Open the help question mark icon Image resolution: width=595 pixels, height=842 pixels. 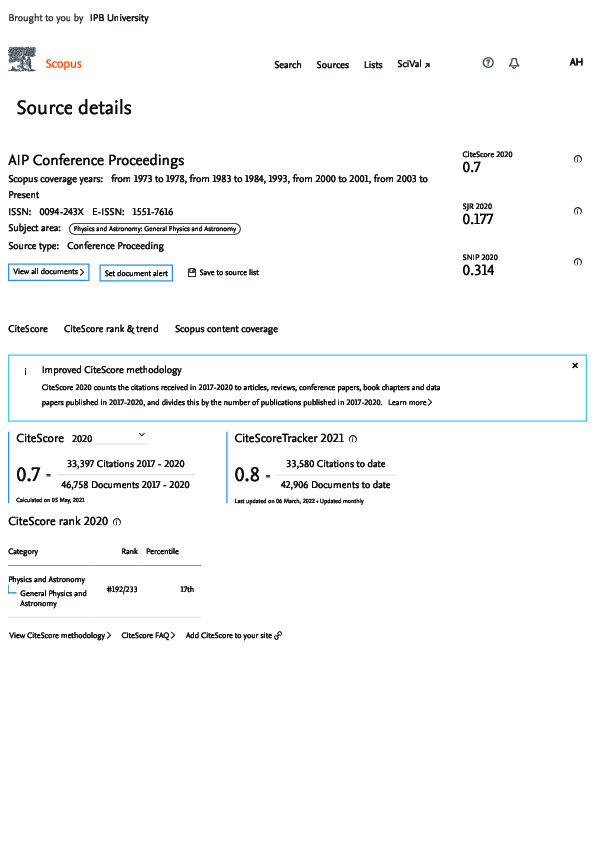pos(488,63)
